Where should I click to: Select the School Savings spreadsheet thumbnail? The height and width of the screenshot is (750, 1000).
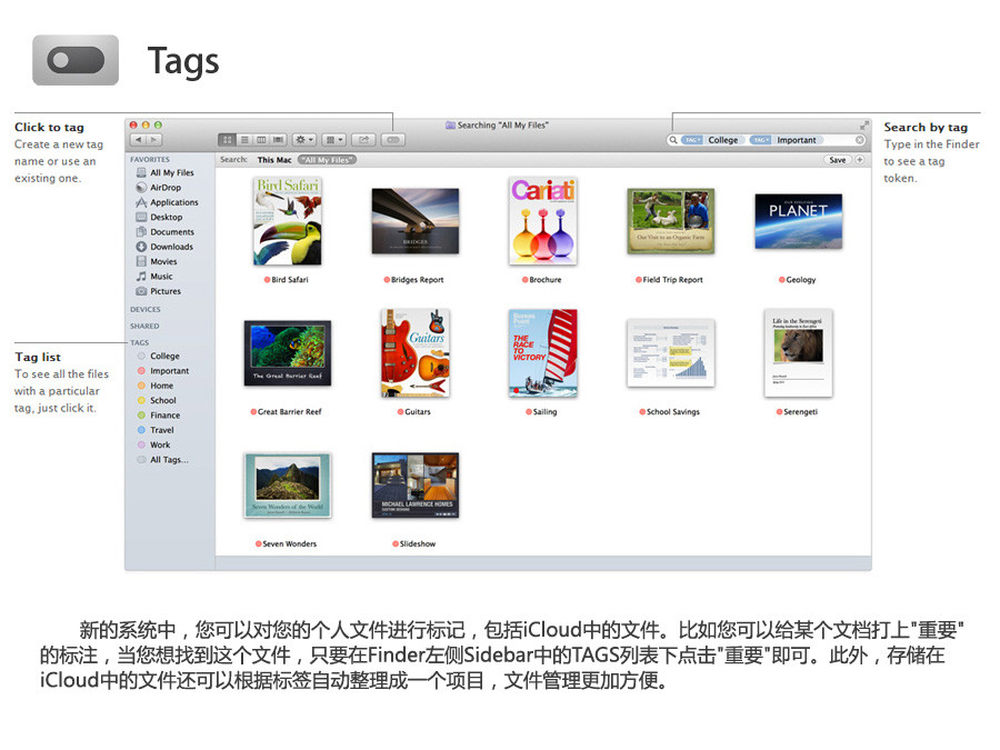pos(671,353)
